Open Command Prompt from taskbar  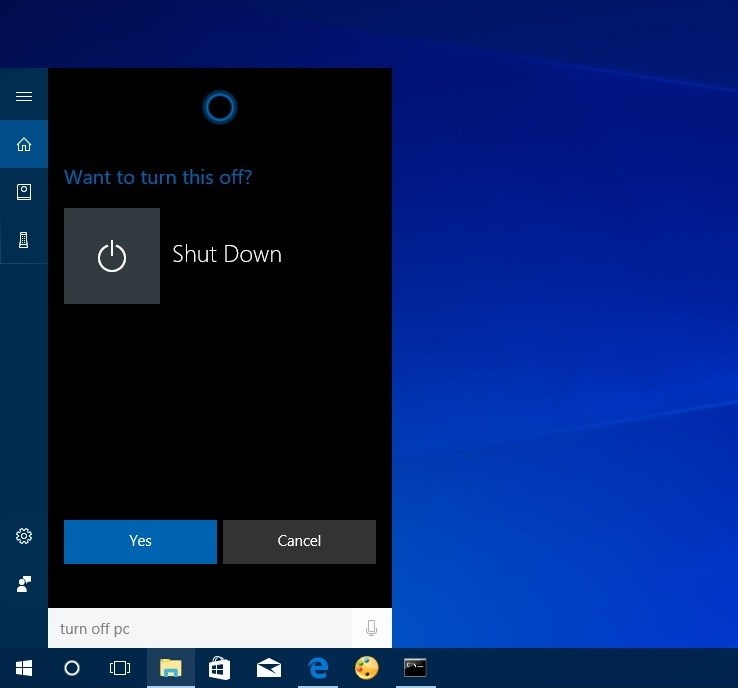pos(415,668)
